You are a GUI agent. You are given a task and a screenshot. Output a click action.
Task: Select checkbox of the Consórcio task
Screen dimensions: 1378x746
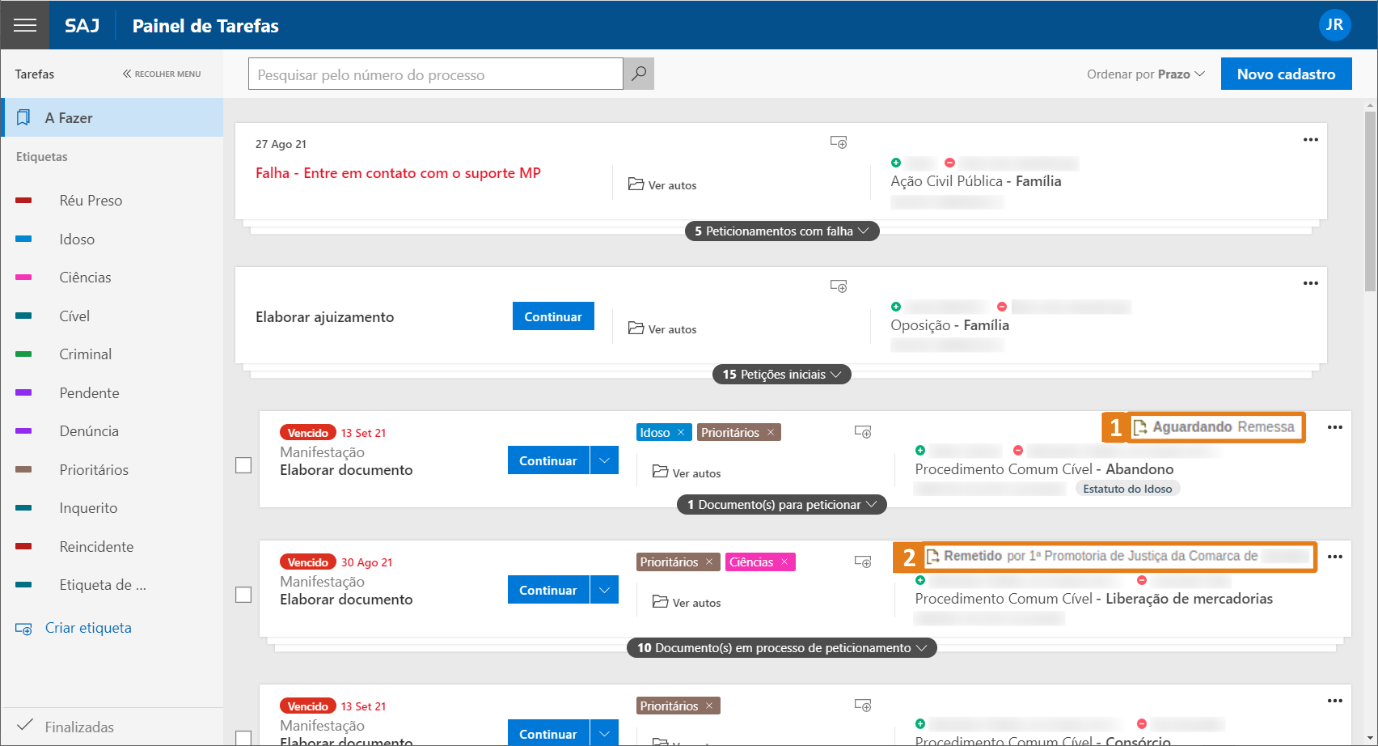(243, 738)
